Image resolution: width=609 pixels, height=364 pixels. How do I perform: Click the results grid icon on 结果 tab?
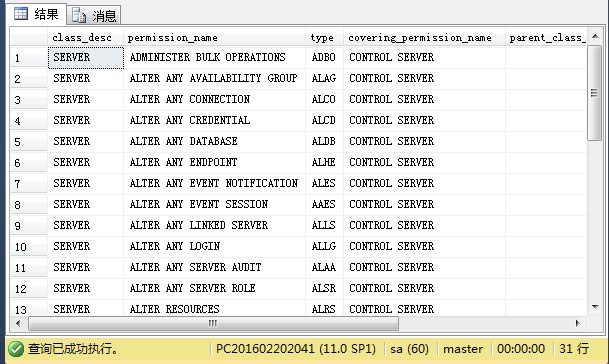pyautogui.click(x=21, y=14)
